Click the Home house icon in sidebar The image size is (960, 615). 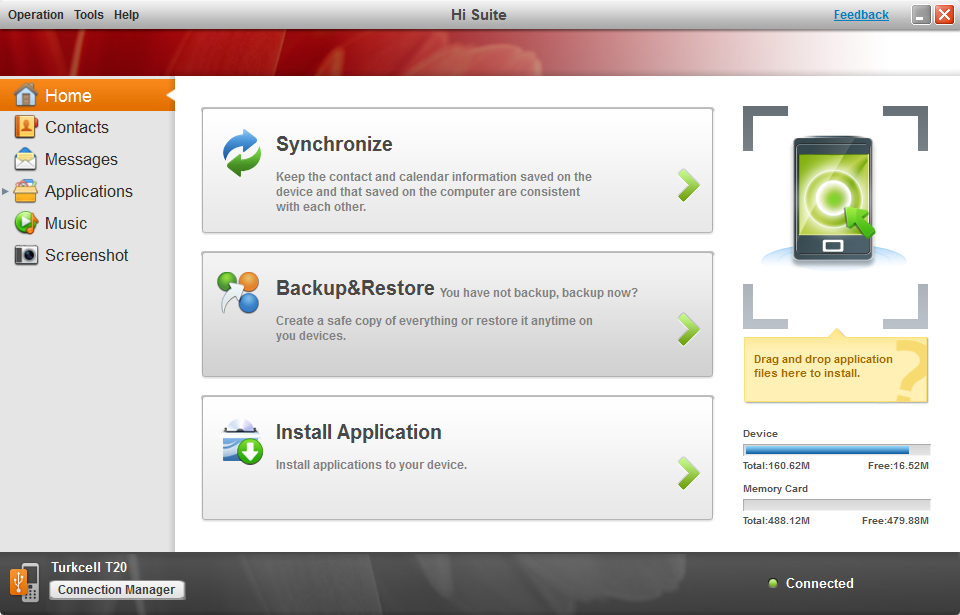(26, 96)
